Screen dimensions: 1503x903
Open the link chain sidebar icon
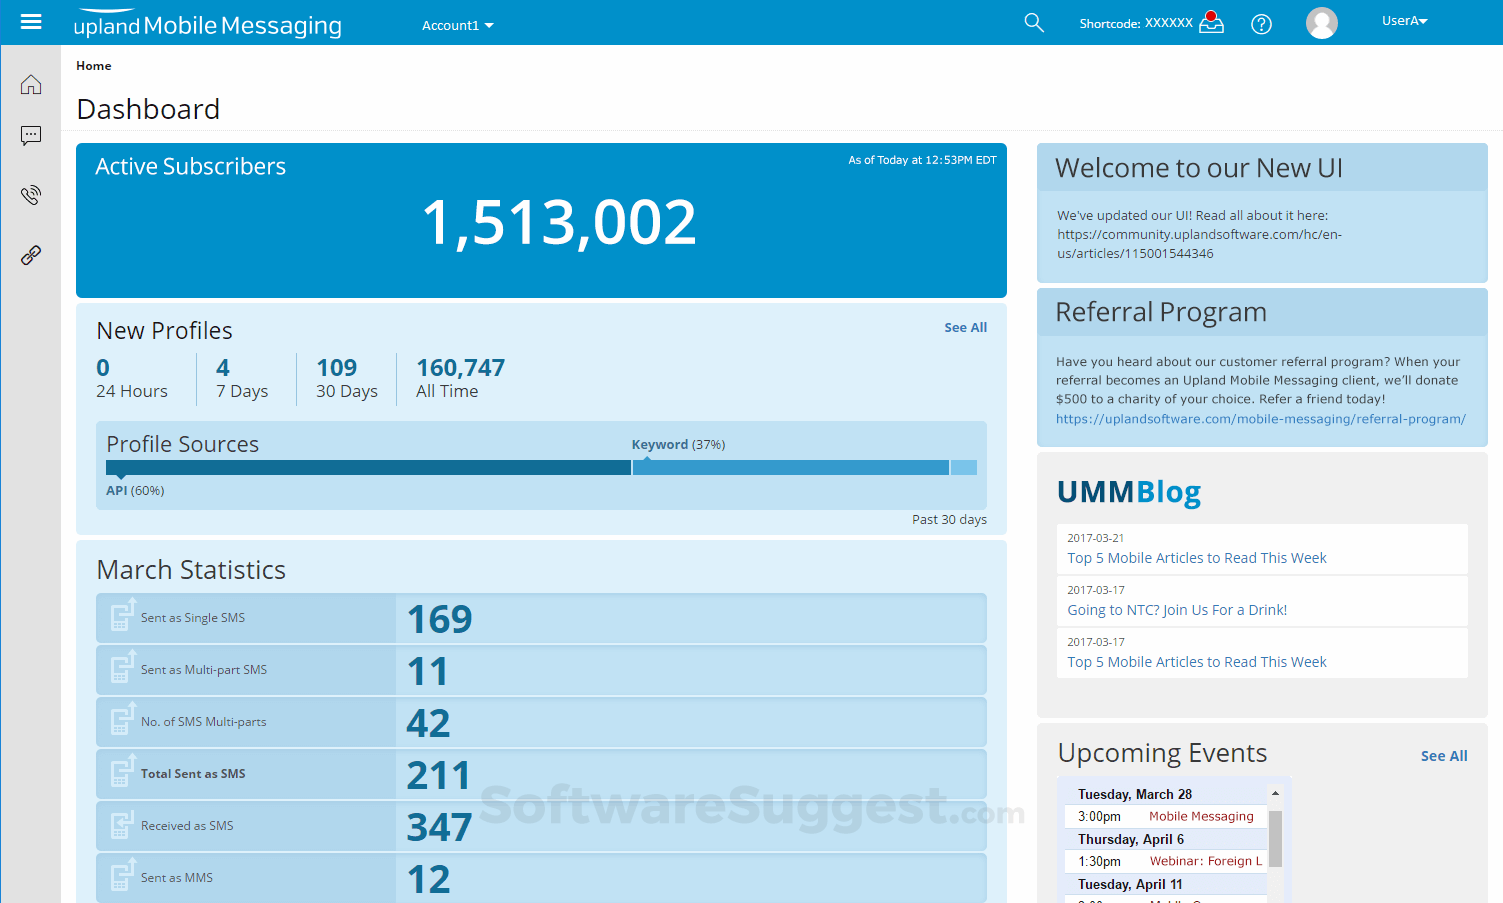point(31,255)
